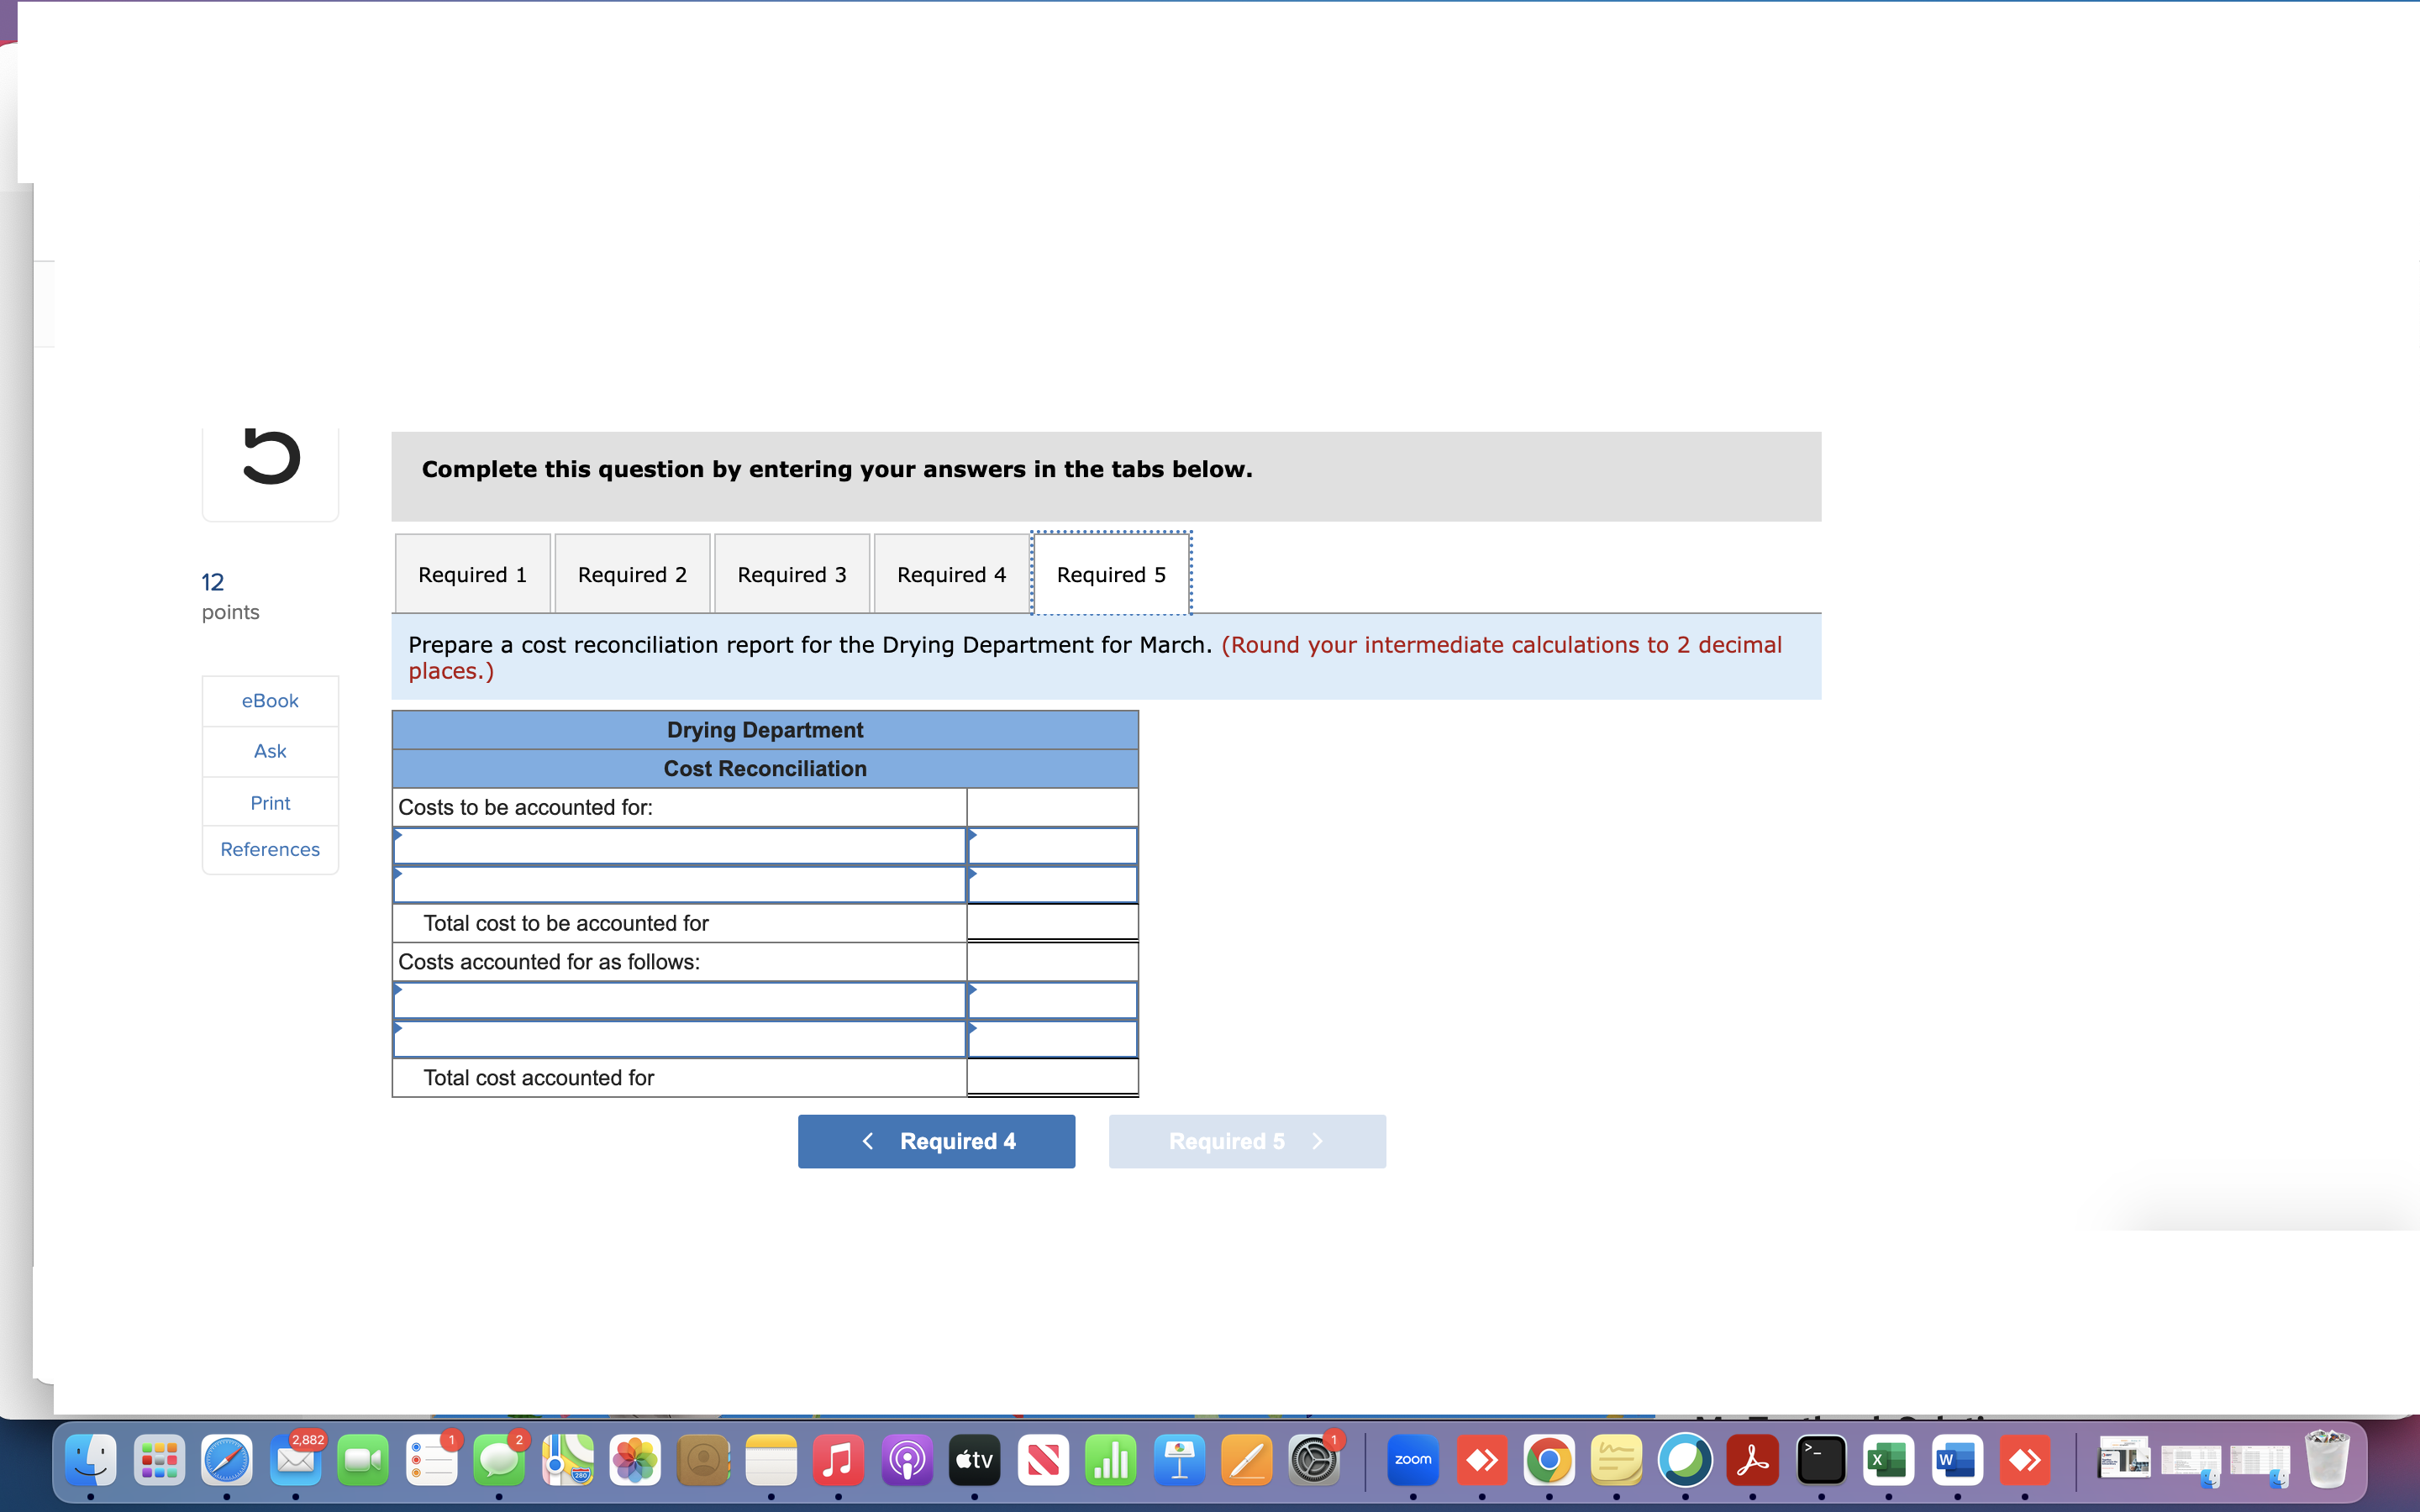This screenshot has width=2420, height=1512.
Task: Click the Total cost to be accounted for amount field
Action: pyautogui.click(x=1052, y=922)
